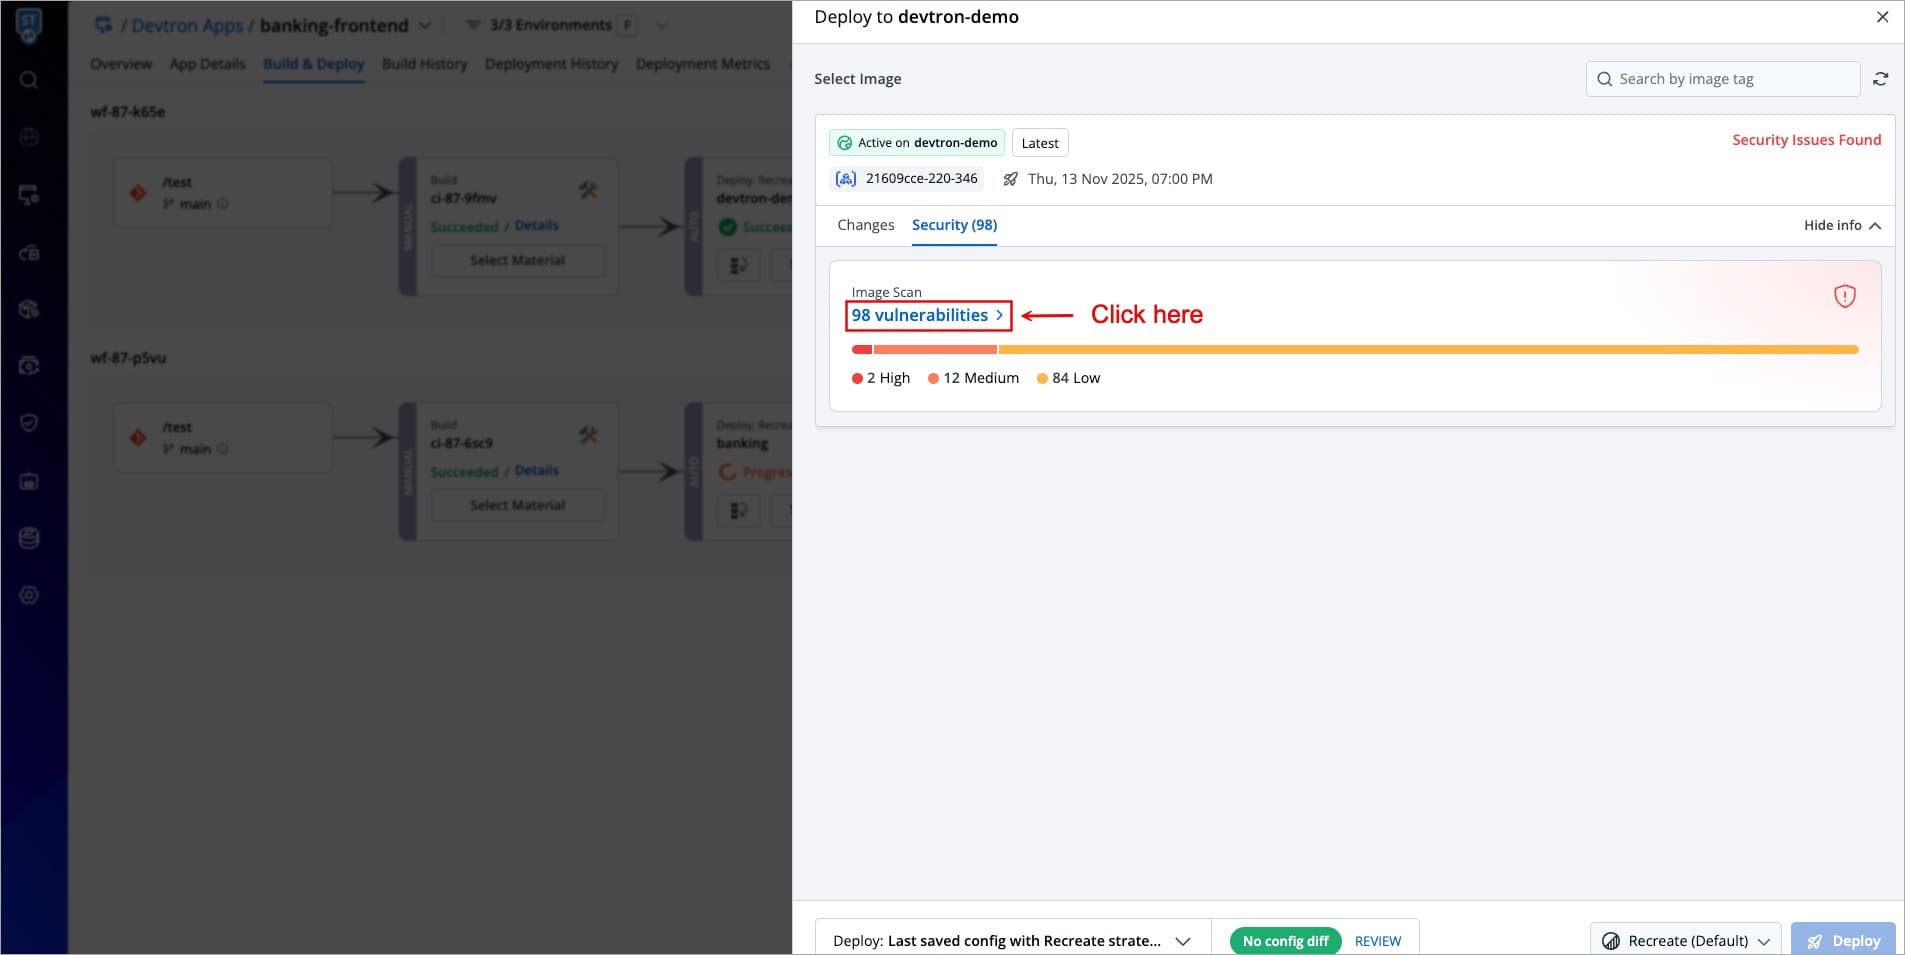1905x955 pixels.
Task: Click the security shield alert icon
Action: click(1844, 296)
